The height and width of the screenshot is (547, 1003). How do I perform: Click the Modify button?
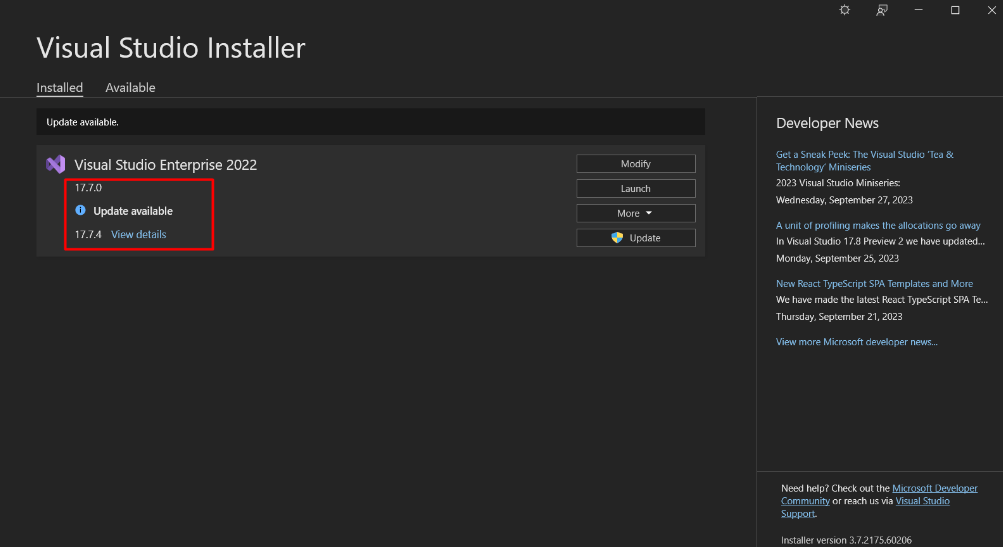tap(636, 164)
